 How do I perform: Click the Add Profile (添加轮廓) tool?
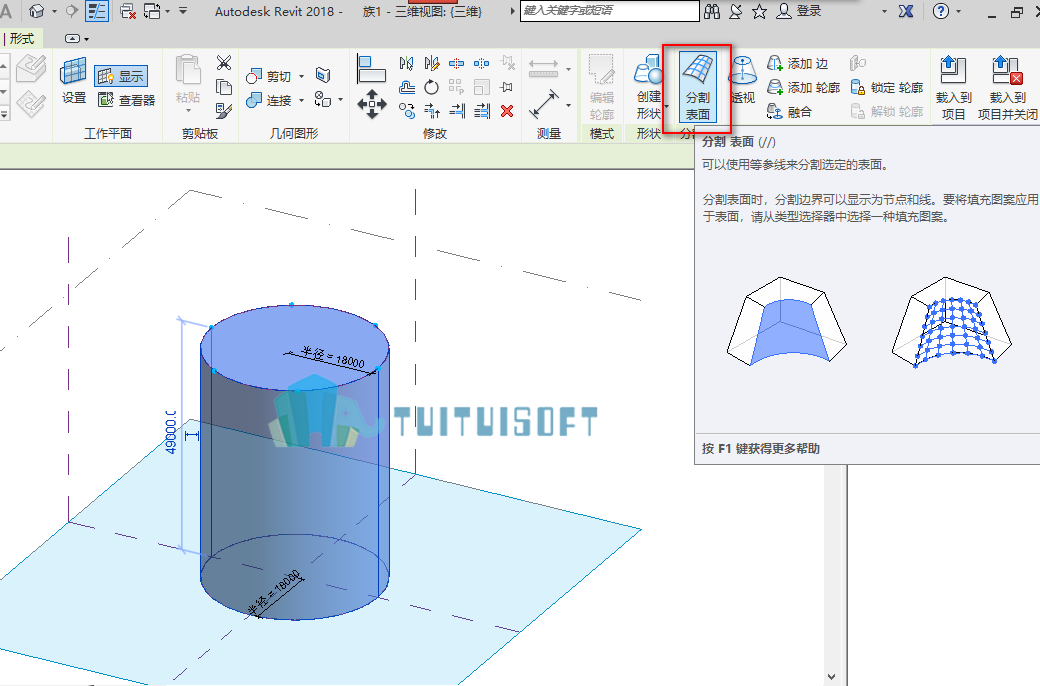click(x=804, y=88)
